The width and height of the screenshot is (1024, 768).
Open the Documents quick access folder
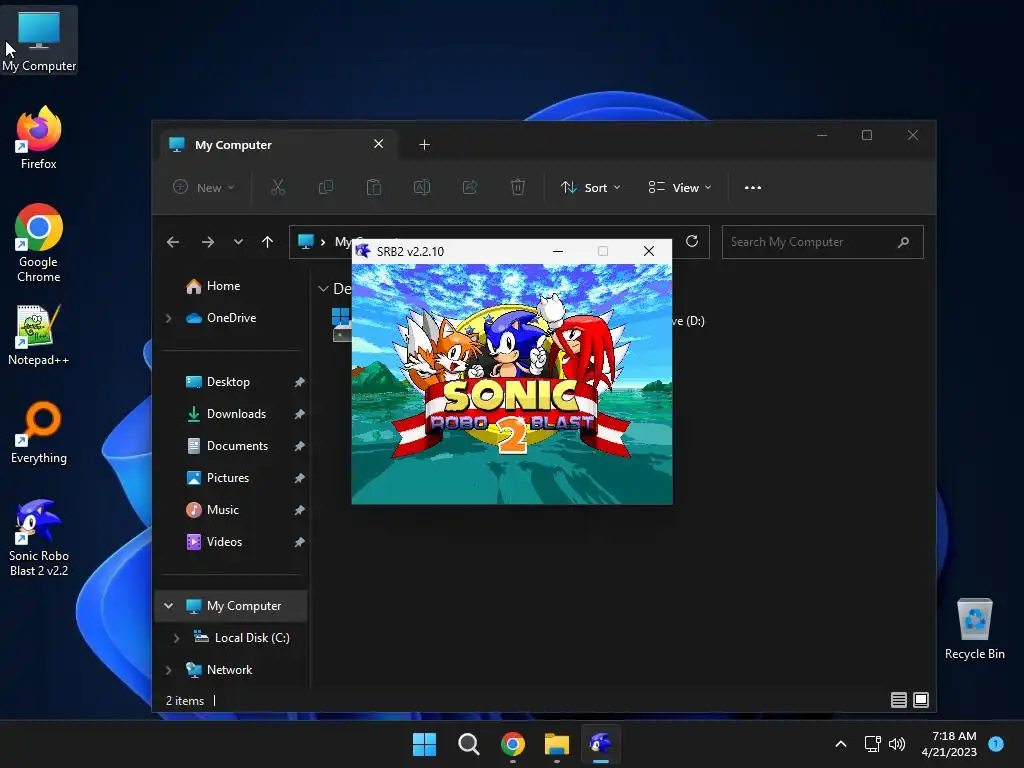tap(227, 446)
